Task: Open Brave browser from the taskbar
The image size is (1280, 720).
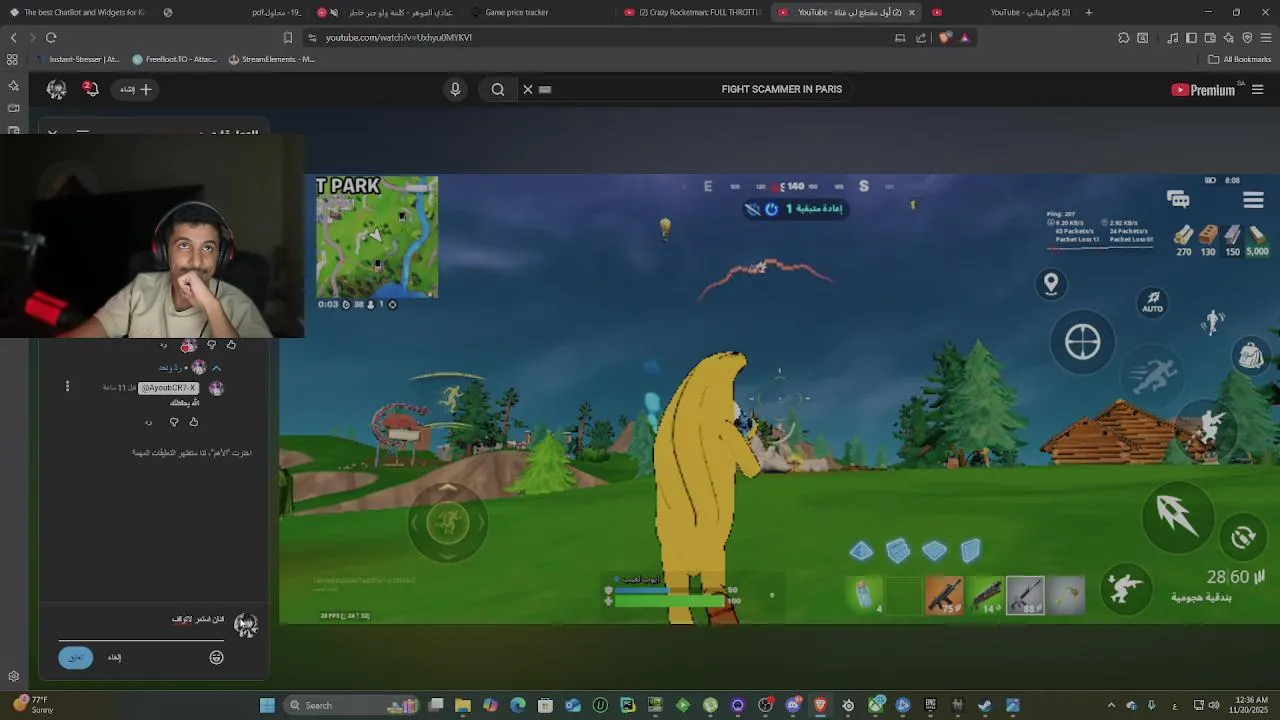Action: point(820,705)
